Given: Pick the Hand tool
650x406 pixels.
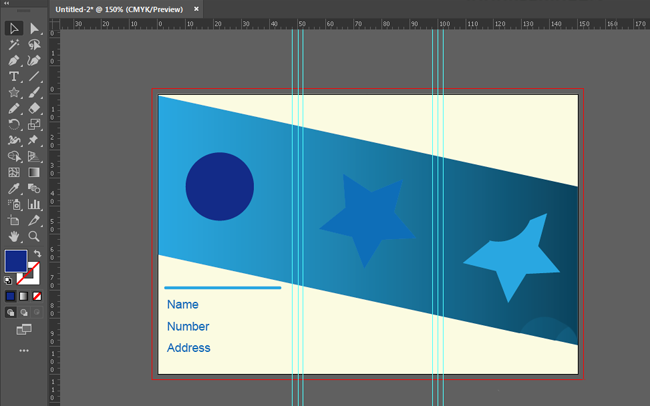Looking at the screenshot, I should [x=14, y=236].
